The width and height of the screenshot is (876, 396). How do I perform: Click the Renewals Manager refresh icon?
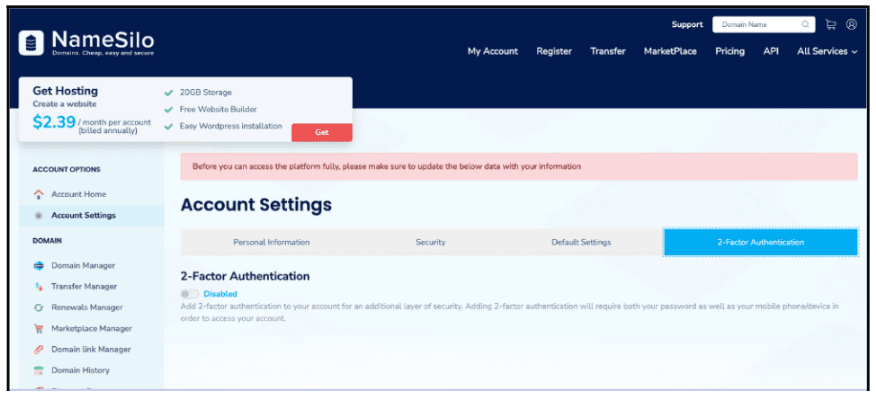39,308
